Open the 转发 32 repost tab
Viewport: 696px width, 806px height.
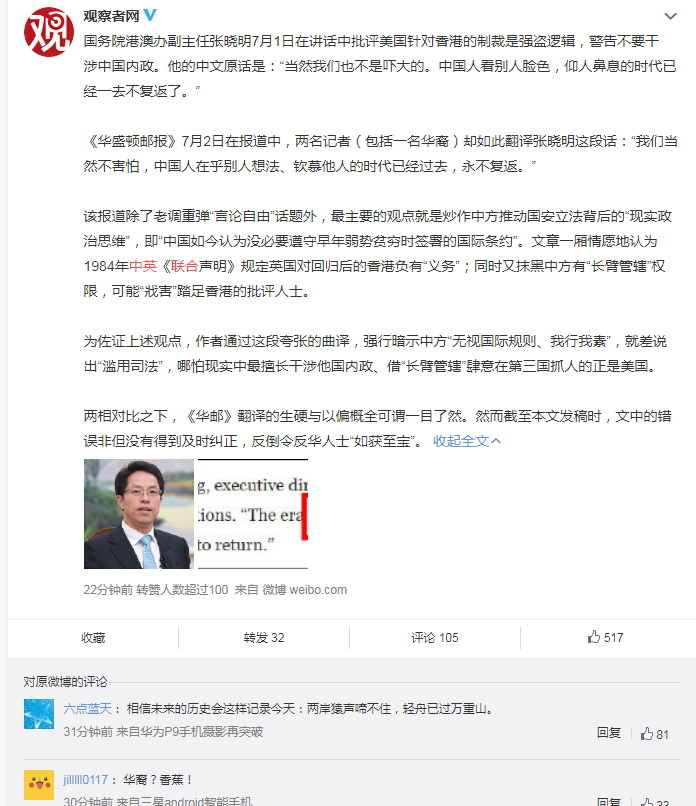point(264,638)
